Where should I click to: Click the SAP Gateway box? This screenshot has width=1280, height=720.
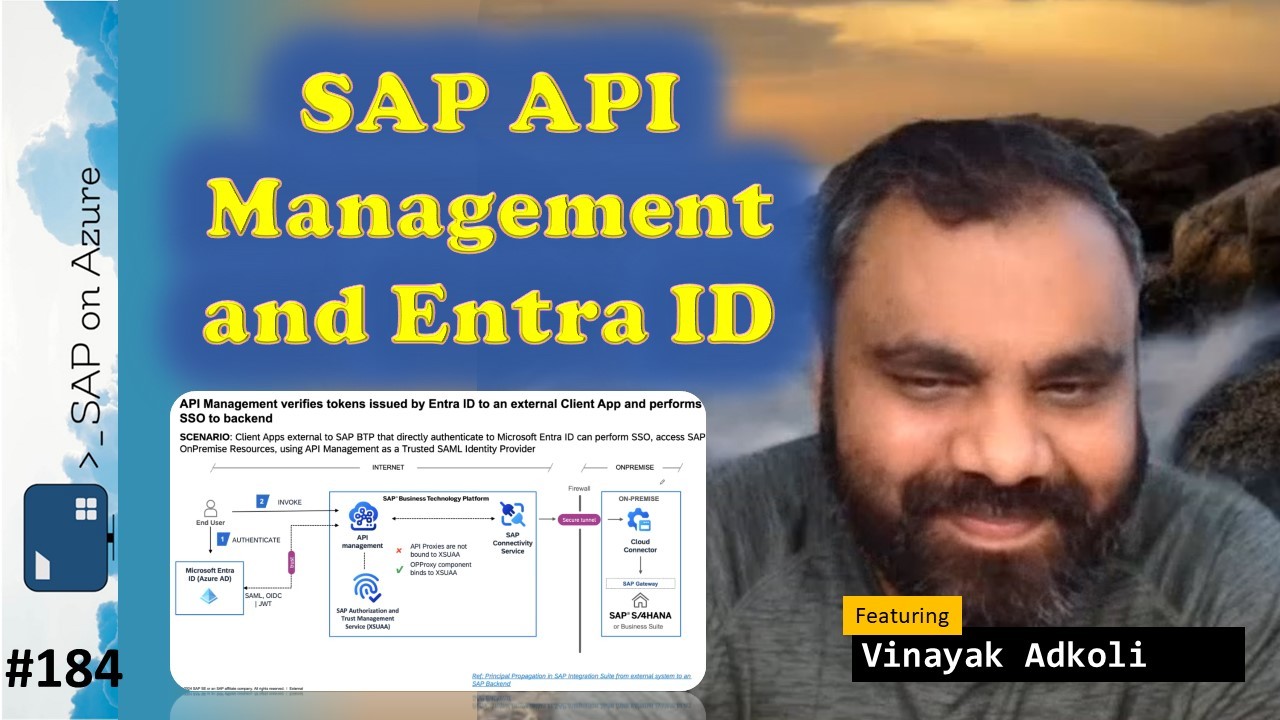click(x=640, y=583)
